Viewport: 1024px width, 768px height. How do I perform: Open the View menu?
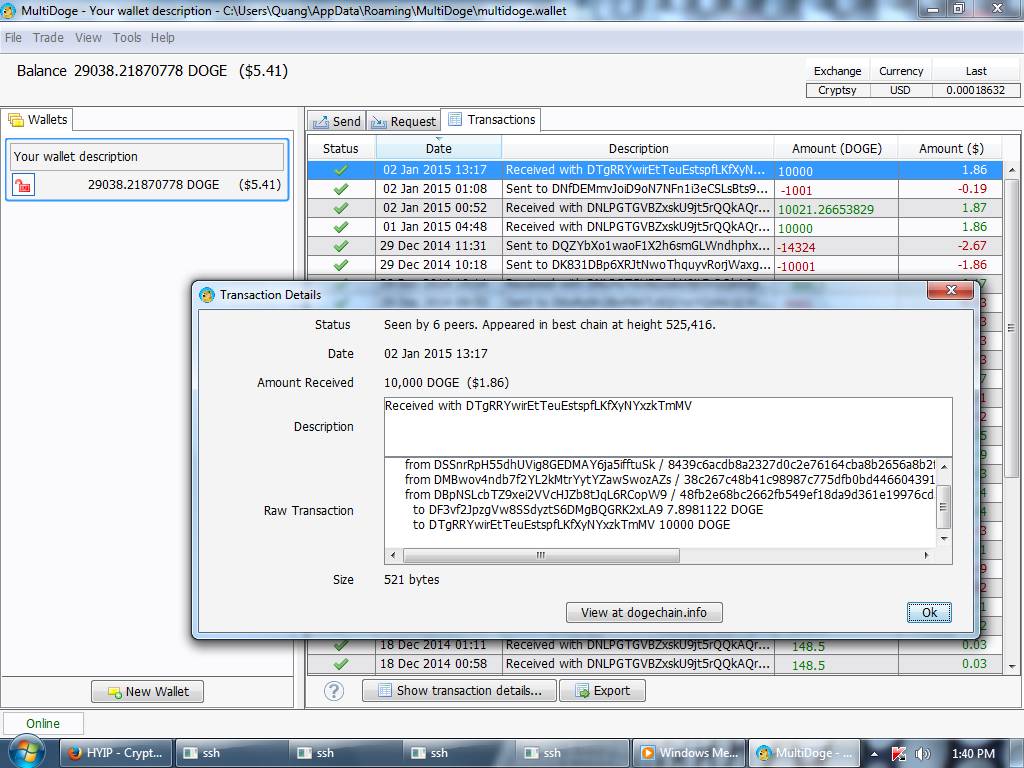(88, 38)
